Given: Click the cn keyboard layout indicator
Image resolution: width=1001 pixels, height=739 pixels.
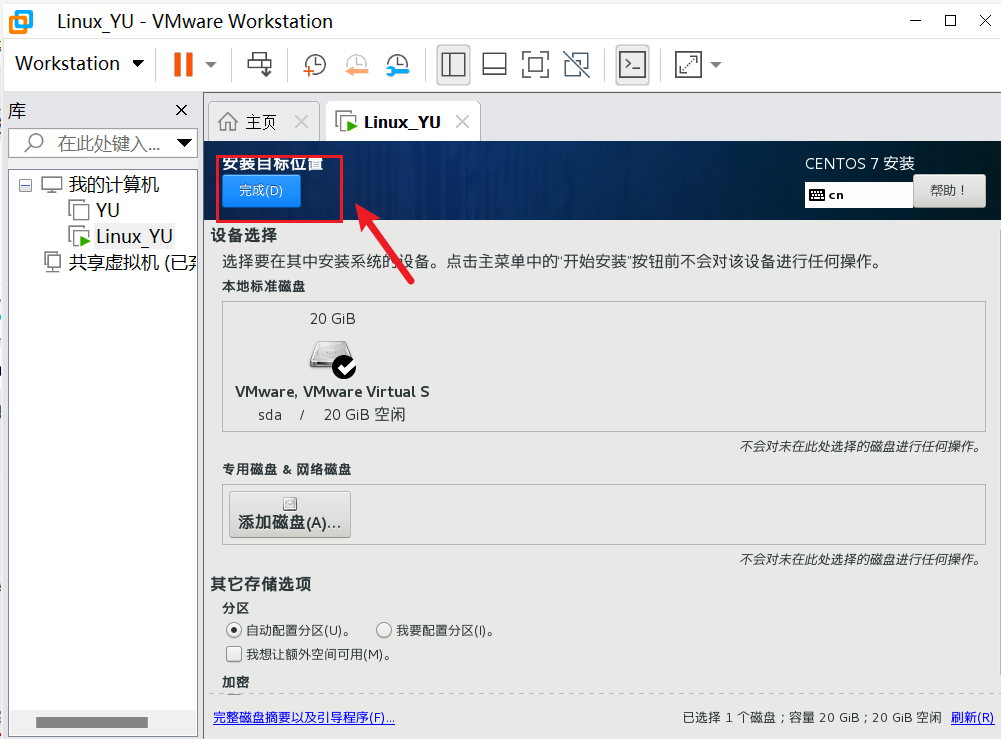Looking at the screenshot, I should pyautogui.click(x=859, y=195).
